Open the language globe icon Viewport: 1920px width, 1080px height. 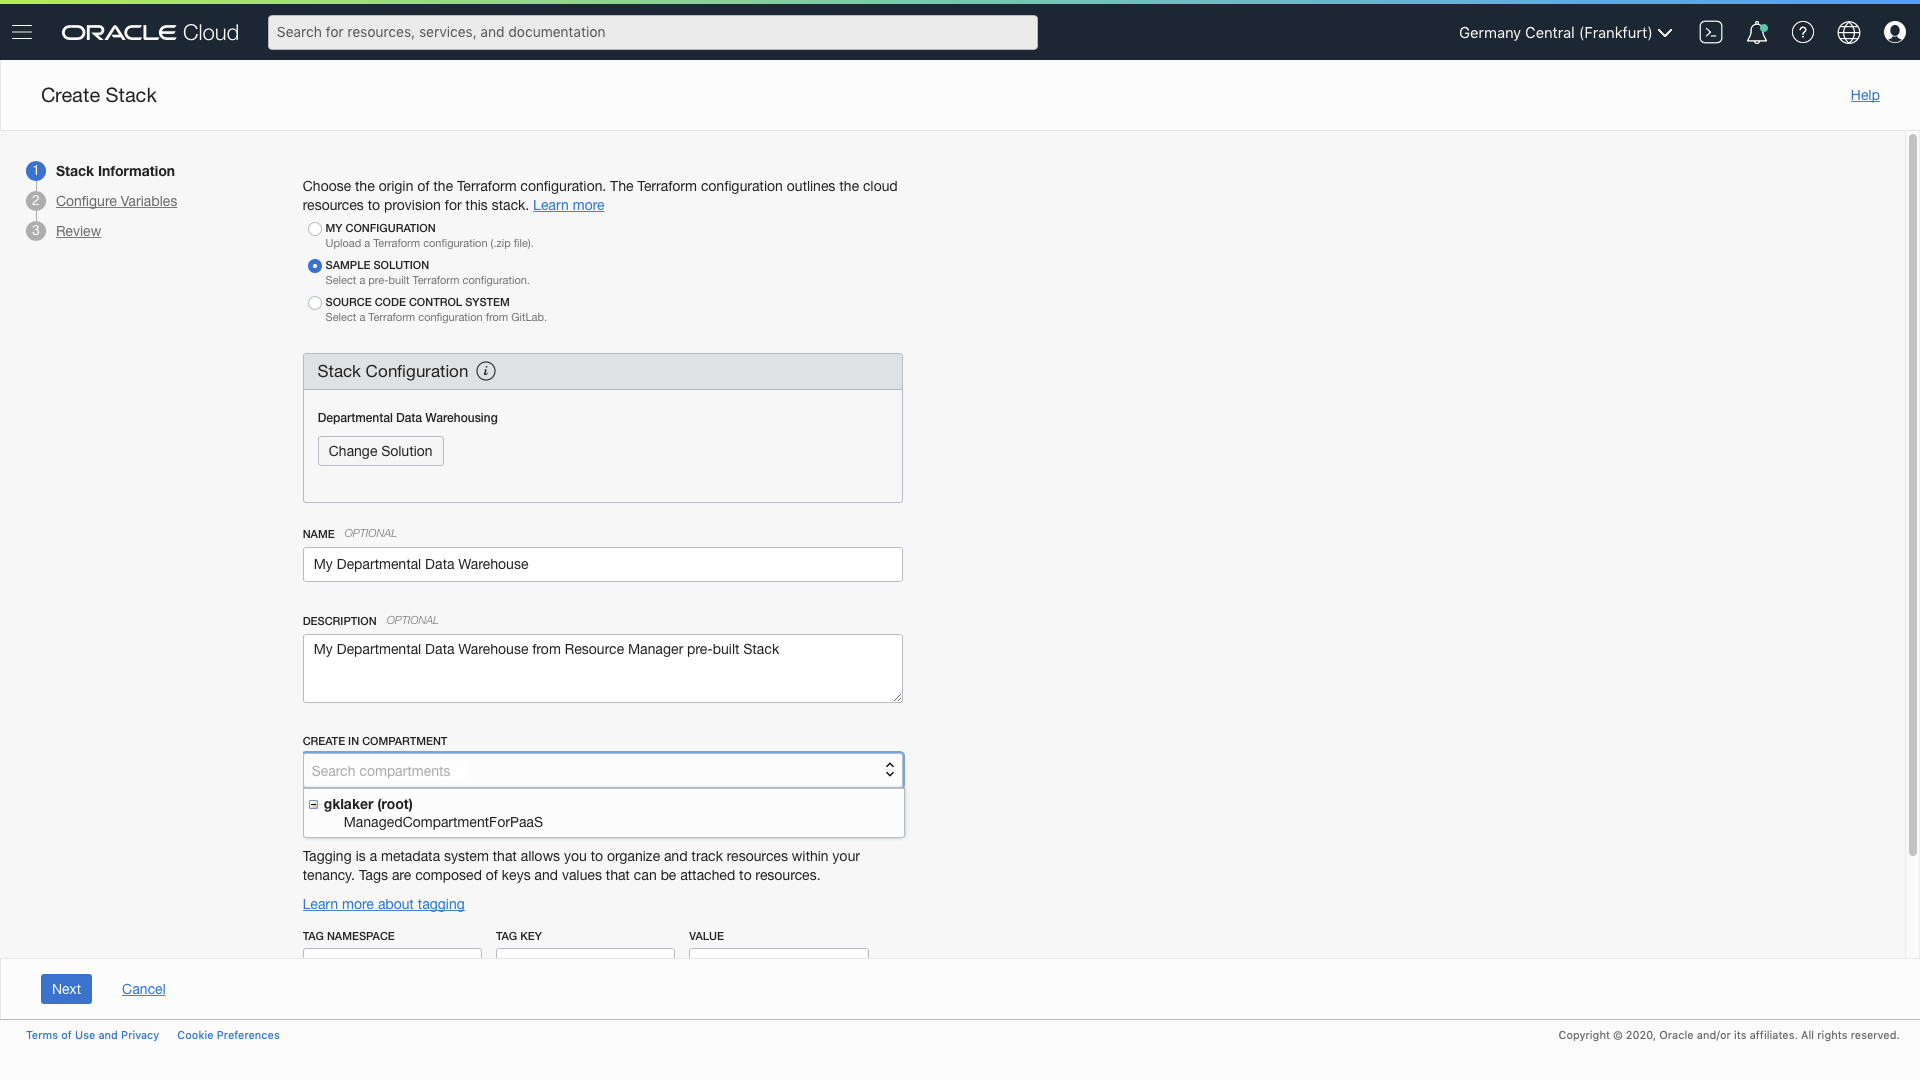[x=1848, y=32]
